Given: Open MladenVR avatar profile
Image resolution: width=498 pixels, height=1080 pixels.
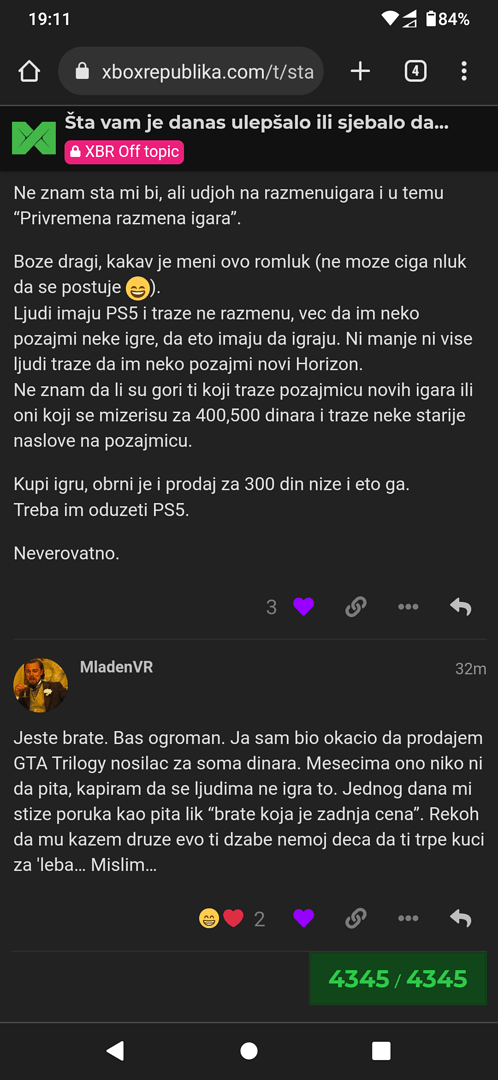Looking at the screenshot, I should pos(41,685).
